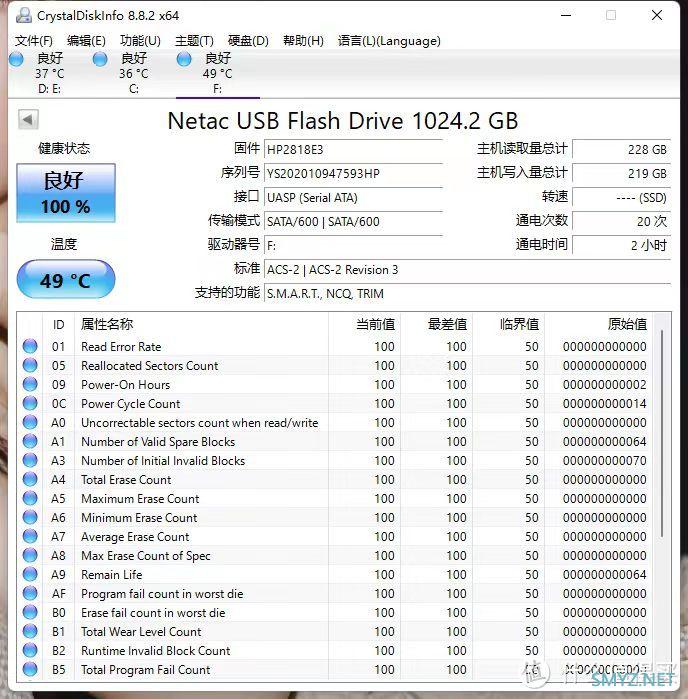The image size is (688, 699).
Task: Click the power on hours value 2 小时
Action: click(x=621, y=246)
